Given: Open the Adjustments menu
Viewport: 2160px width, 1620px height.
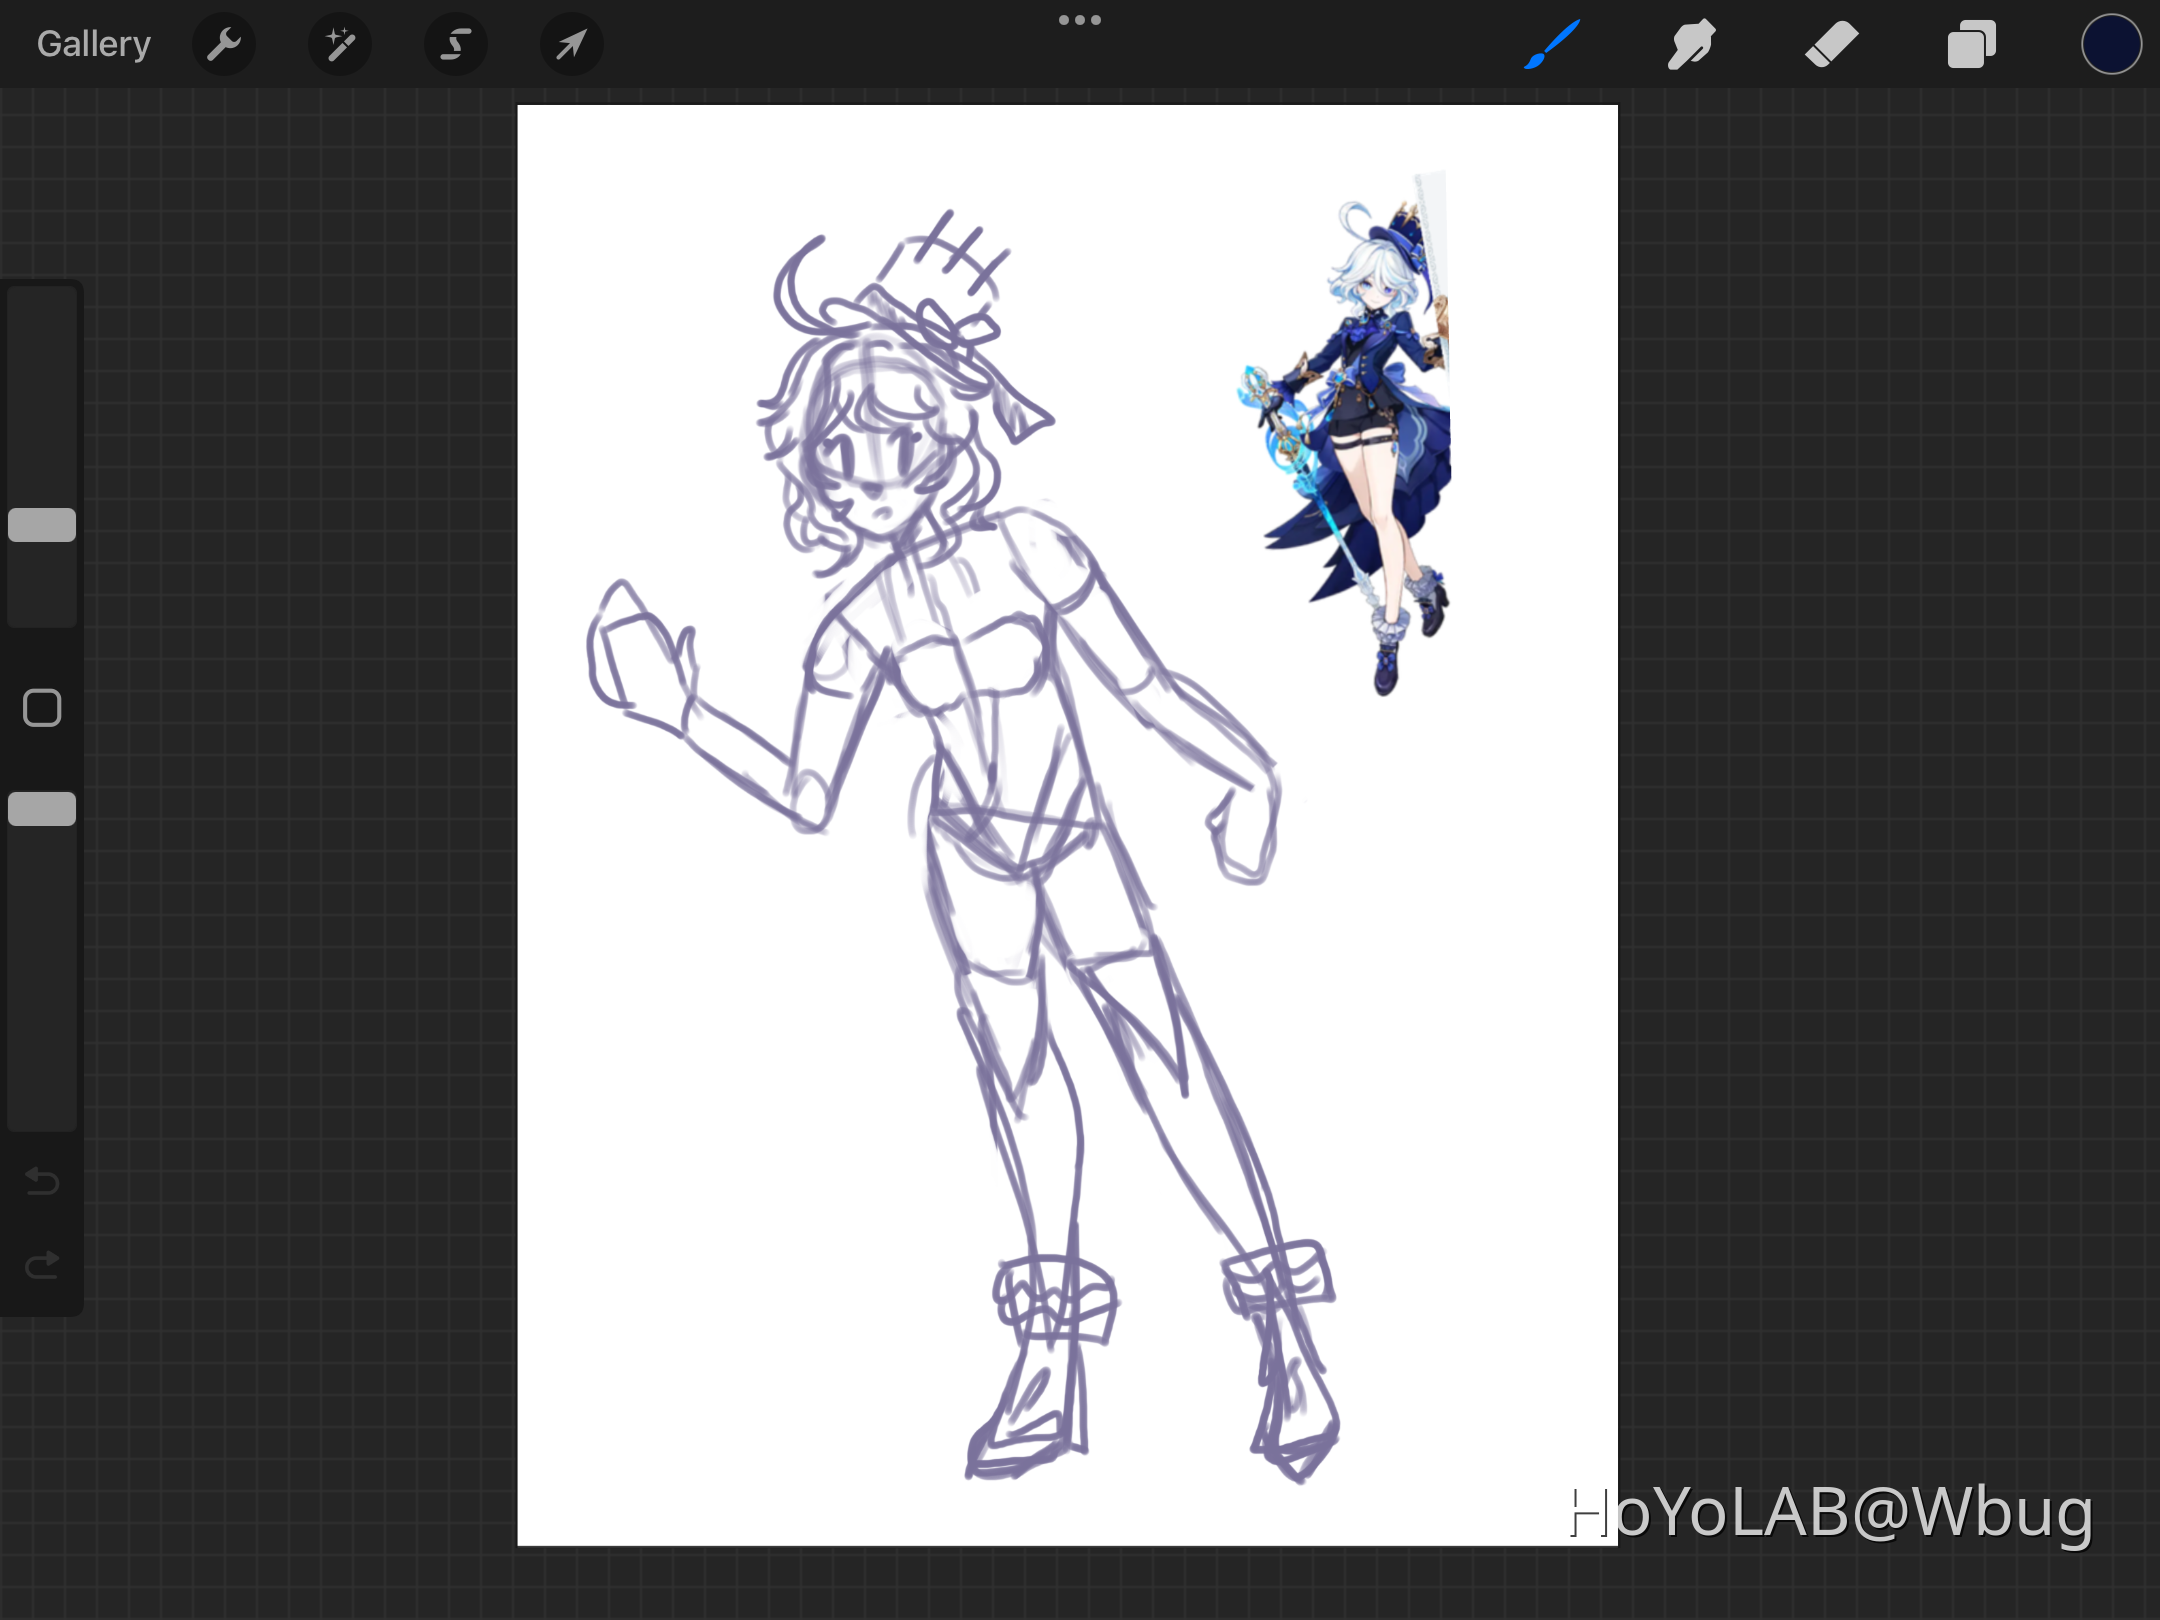Looking at the screenshot, I should [x=340, y=44].
